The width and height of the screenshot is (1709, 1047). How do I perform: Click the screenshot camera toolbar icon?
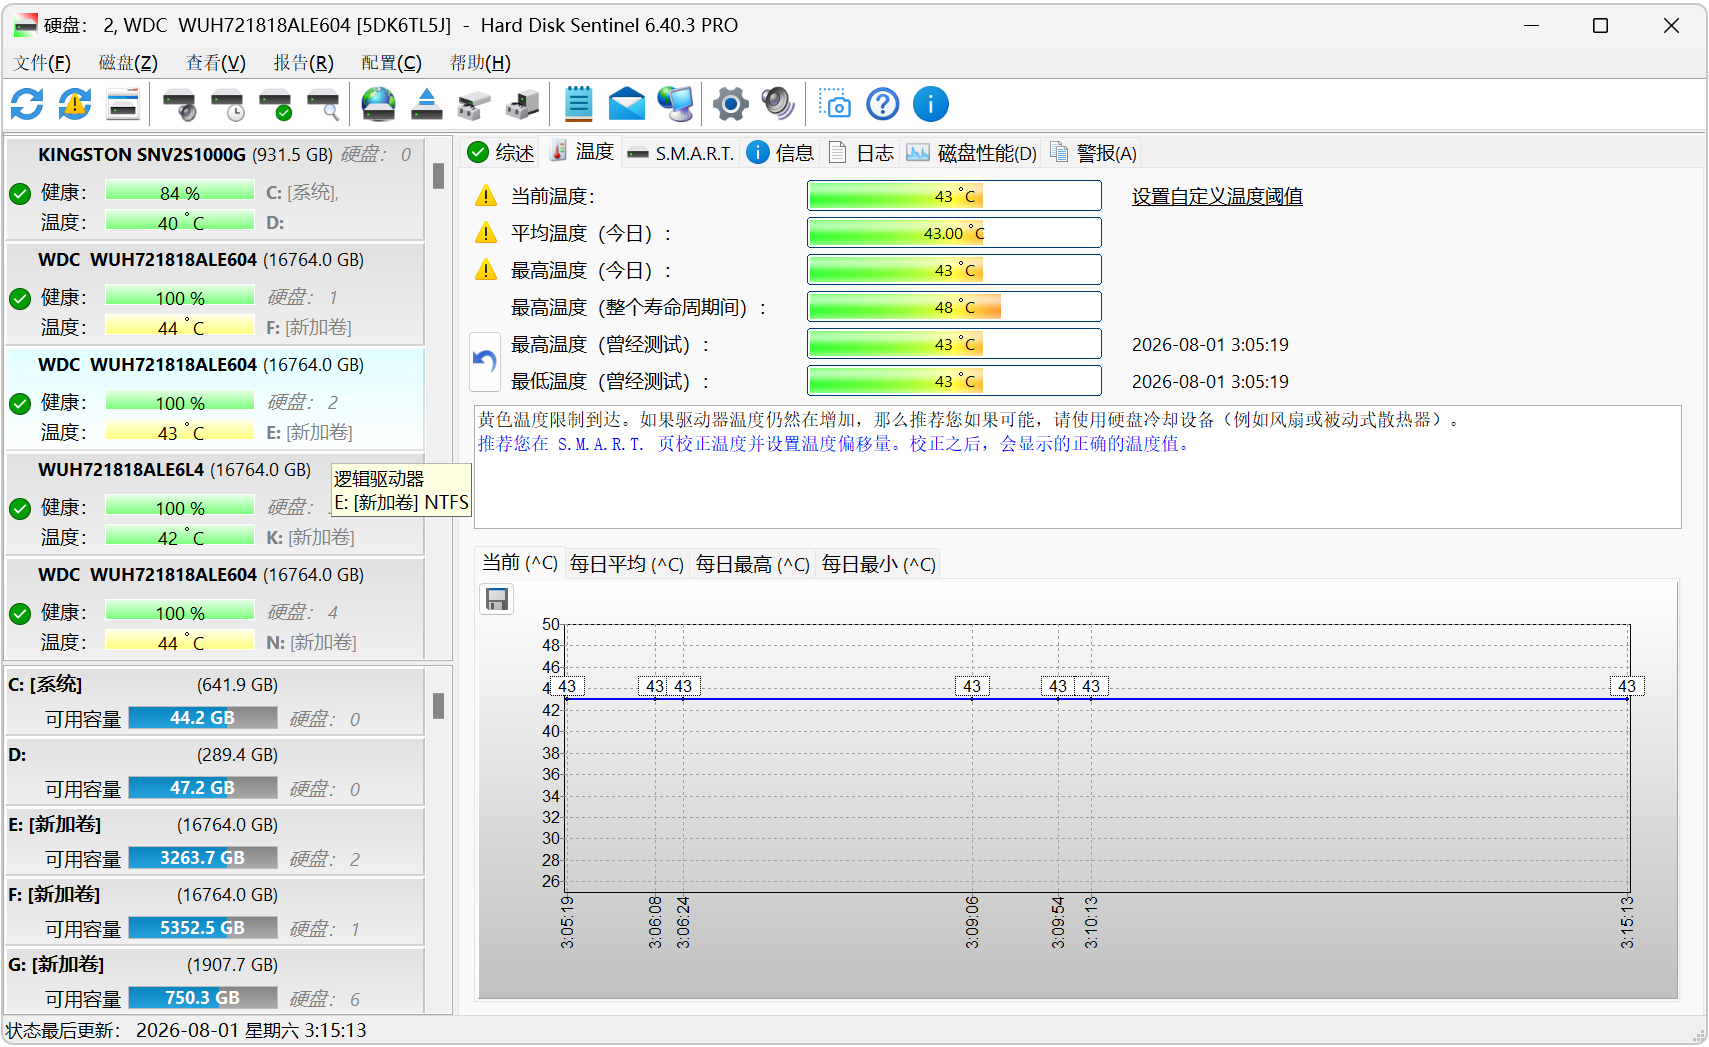click(835, 104)
